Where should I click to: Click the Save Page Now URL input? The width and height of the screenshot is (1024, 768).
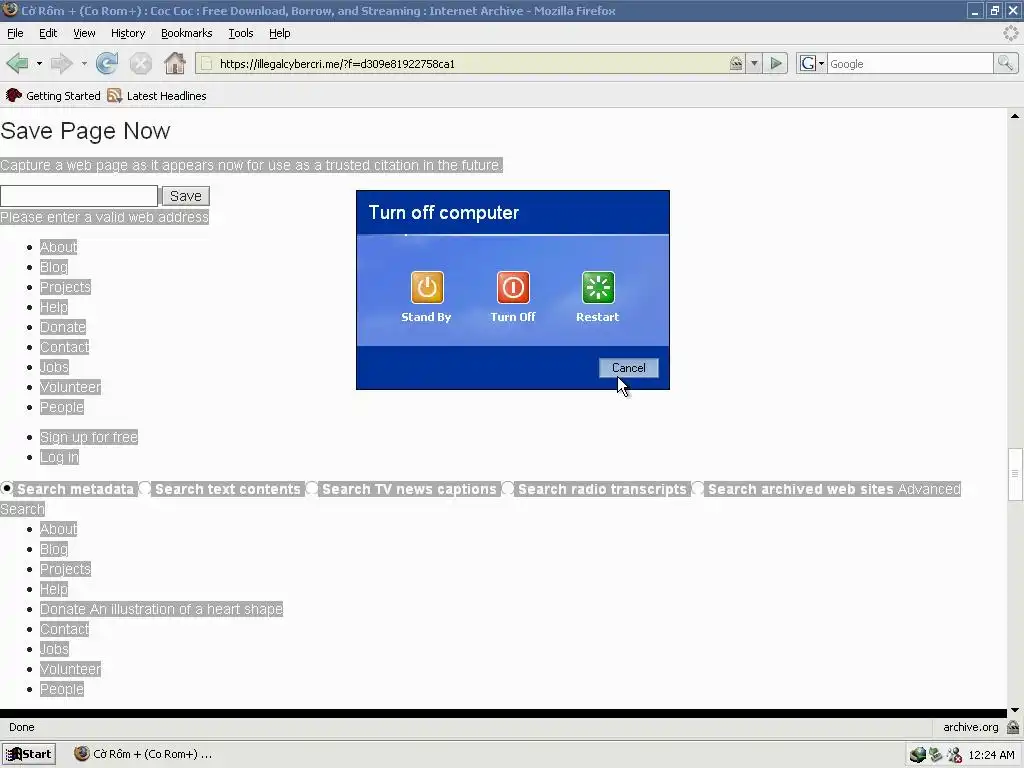tap(79, 196)
